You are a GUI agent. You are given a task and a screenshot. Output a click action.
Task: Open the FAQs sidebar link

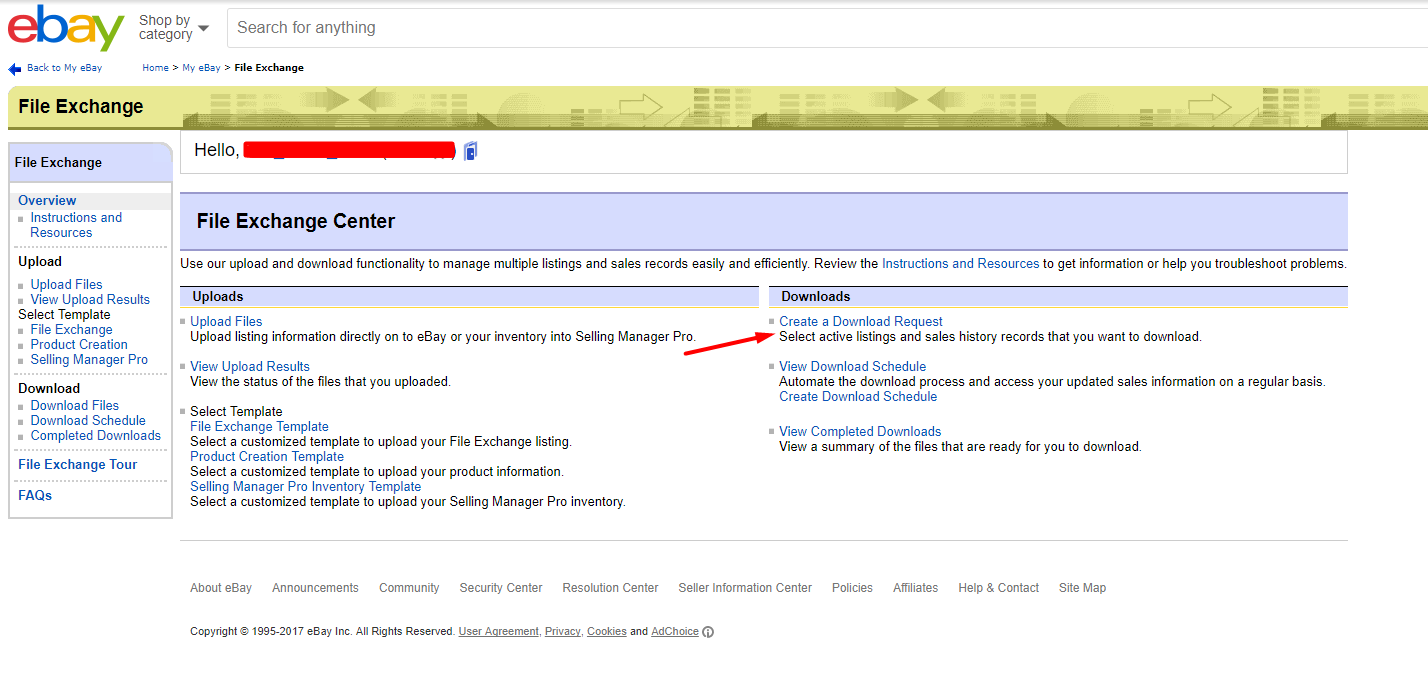(35, 496)
